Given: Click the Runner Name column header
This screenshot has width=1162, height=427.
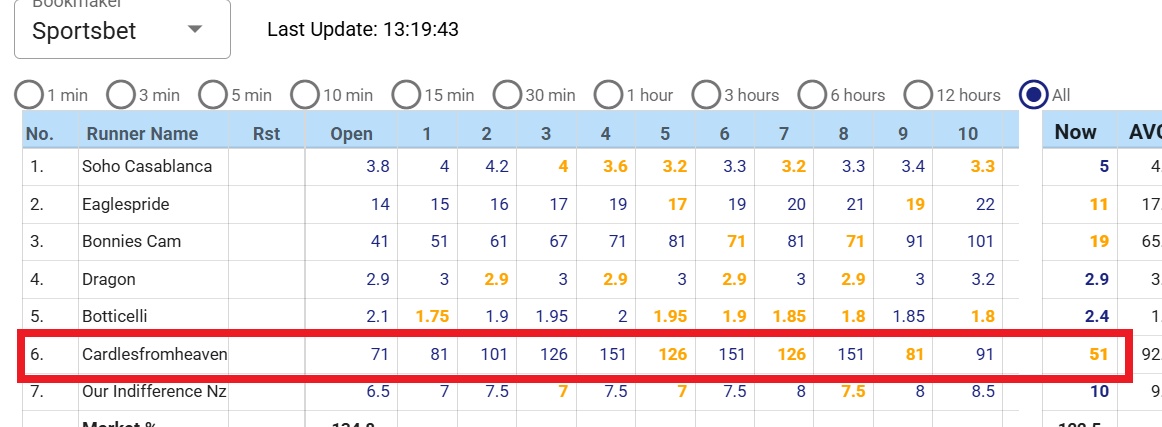Looking at the screenshot, I should [142, 133].
